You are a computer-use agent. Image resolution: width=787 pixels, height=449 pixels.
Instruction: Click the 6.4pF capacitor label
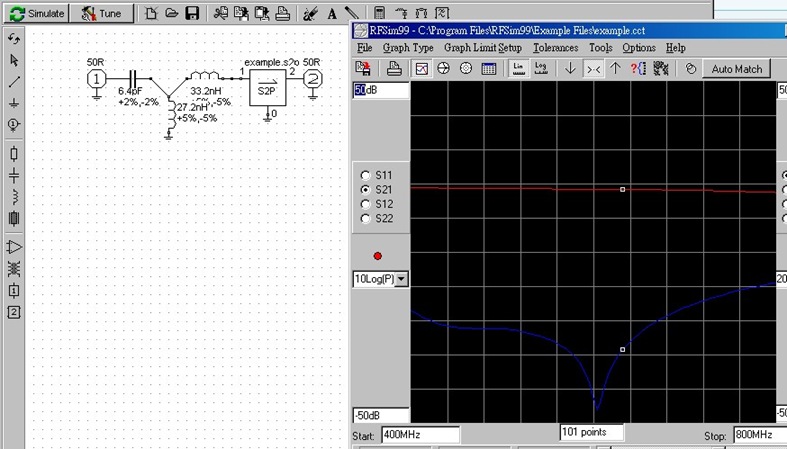(130, 91)
